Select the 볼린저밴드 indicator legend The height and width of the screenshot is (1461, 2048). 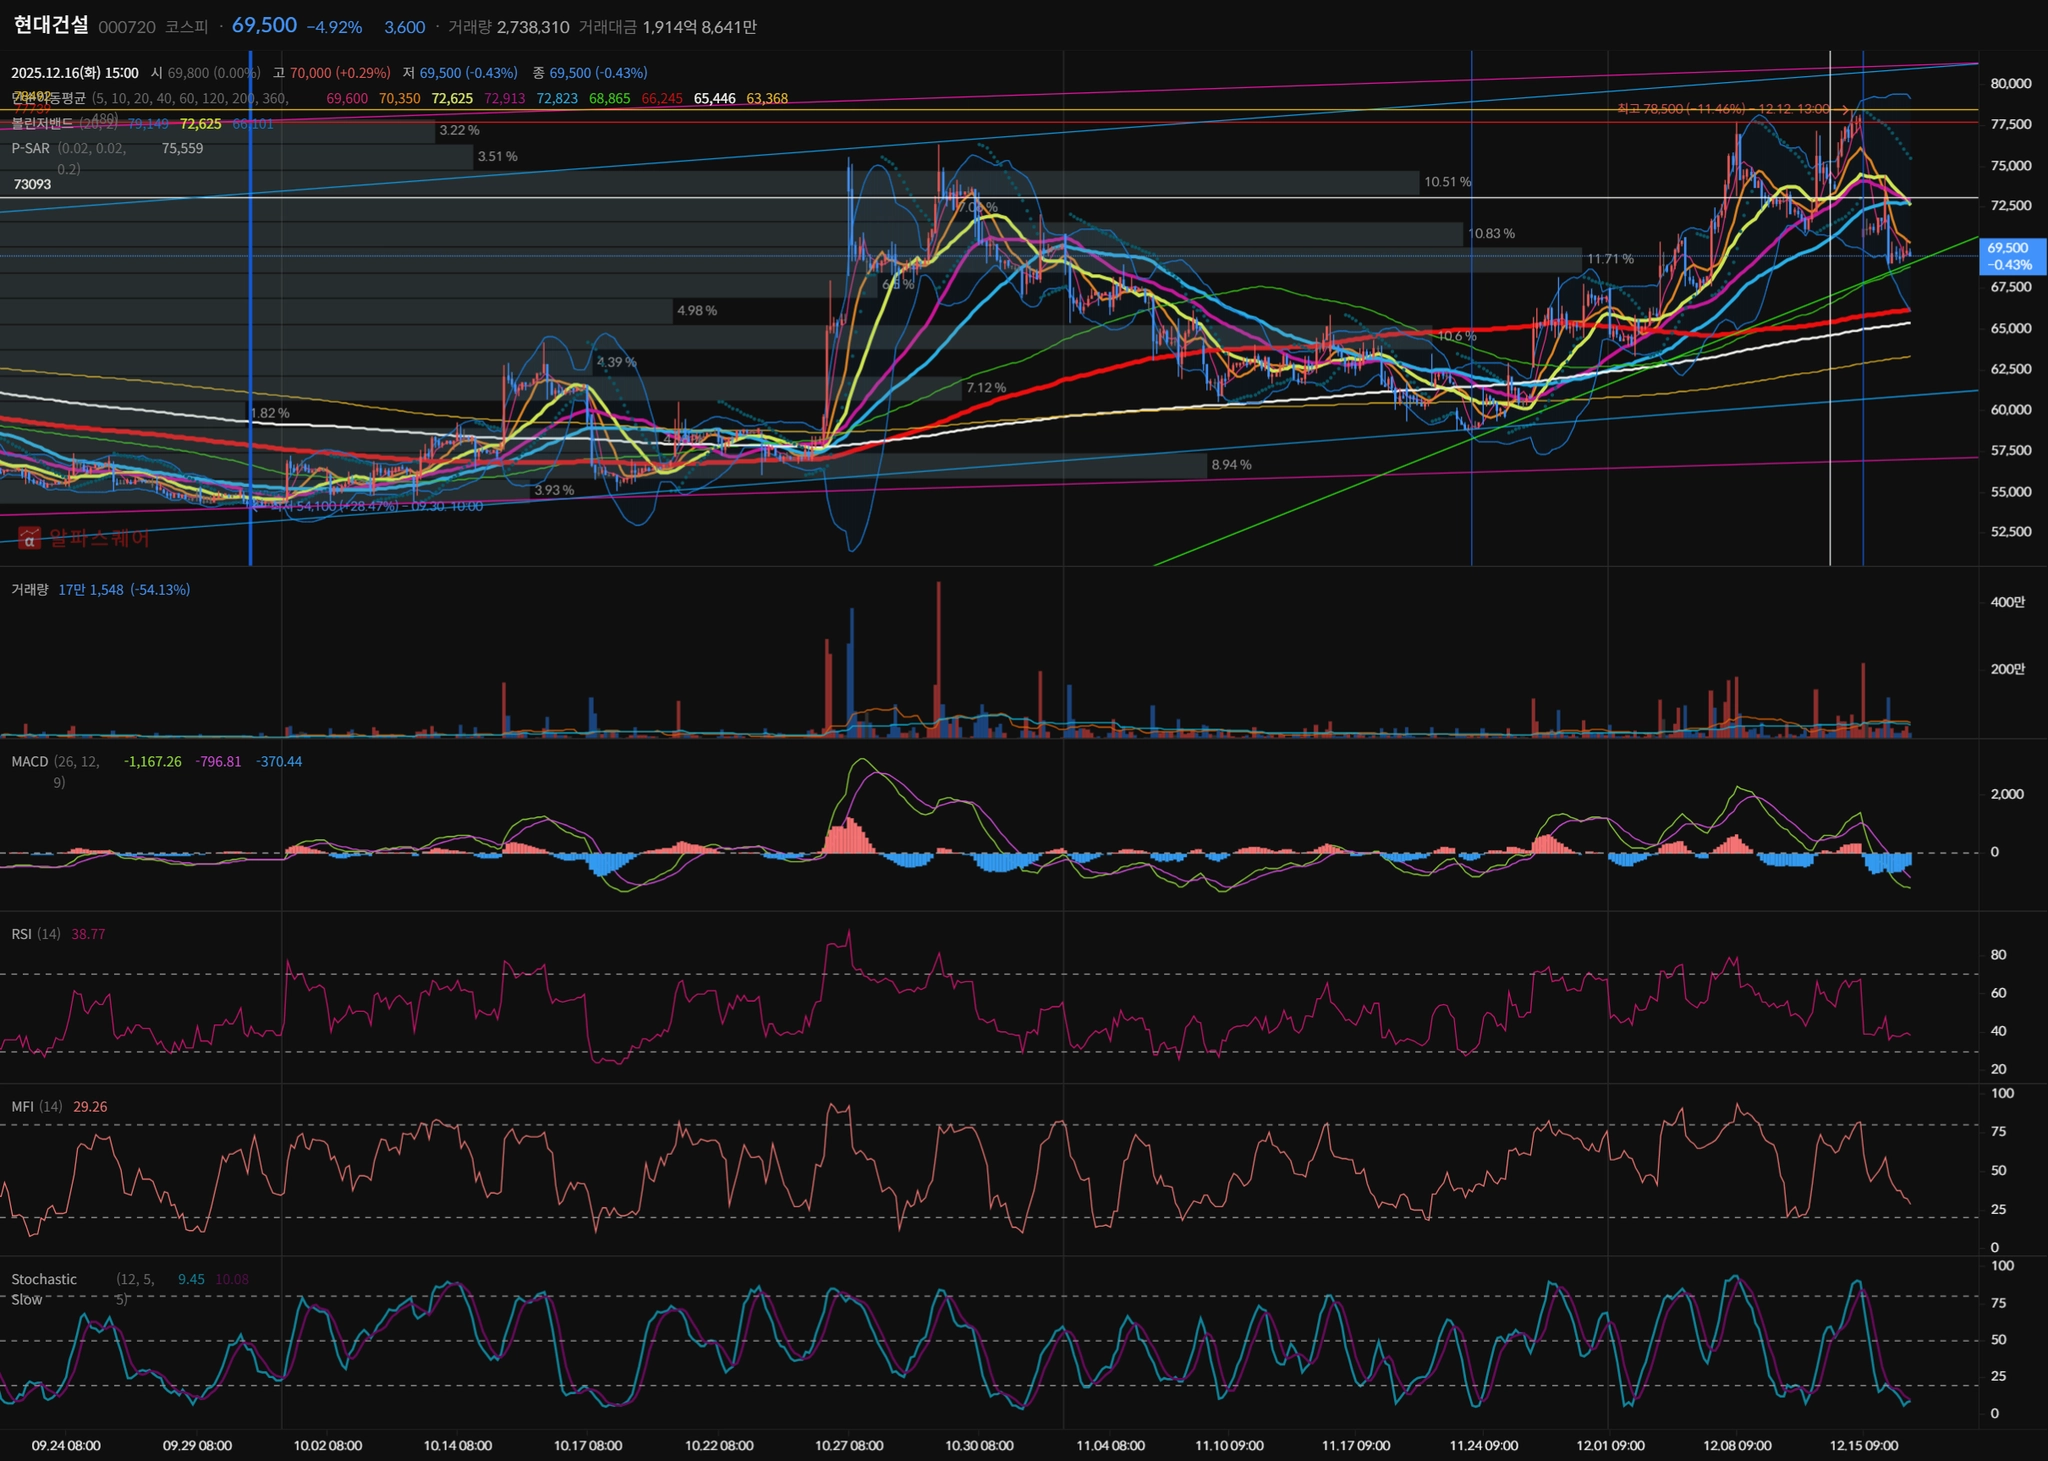point(42,124)
